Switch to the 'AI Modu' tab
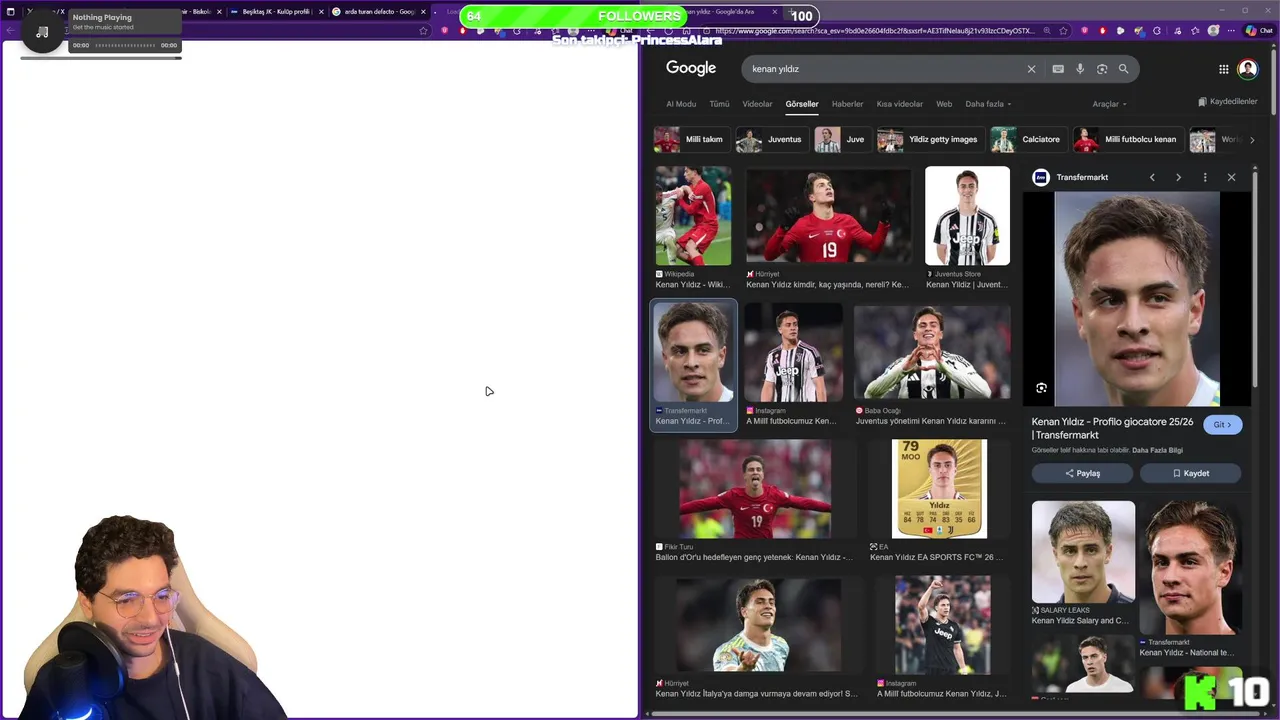The image size is (1280, 720). [x=681, y=104]
